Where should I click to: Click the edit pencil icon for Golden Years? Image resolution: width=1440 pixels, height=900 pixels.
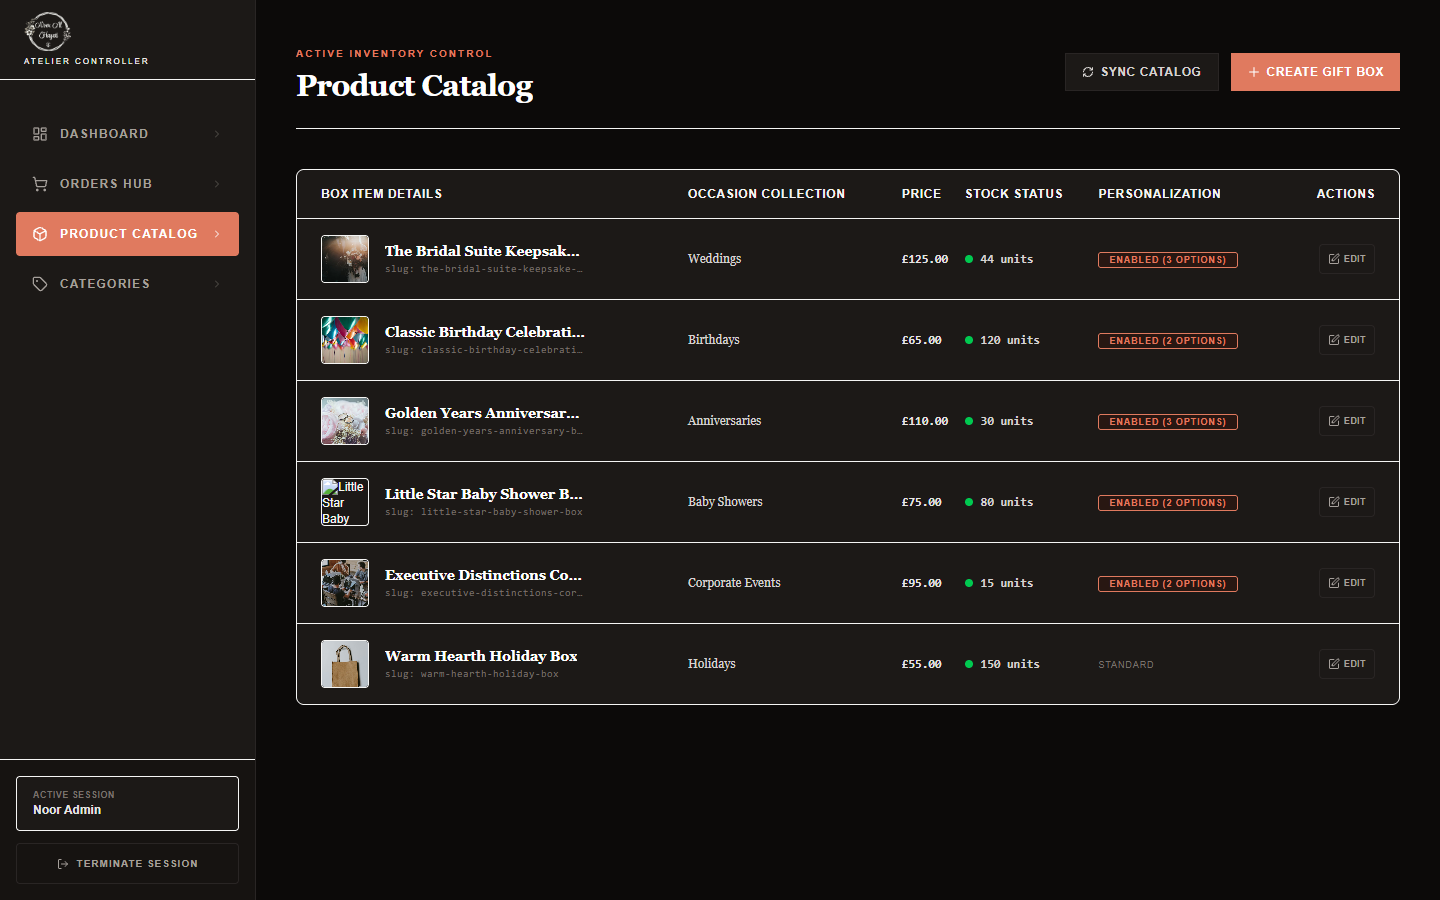[x=1334, y=421]
